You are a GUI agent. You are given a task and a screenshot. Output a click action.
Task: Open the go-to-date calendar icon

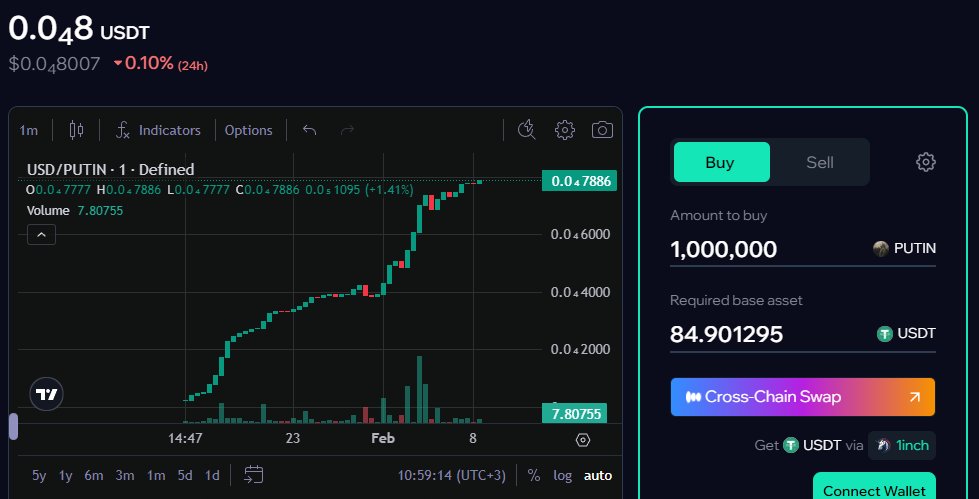coord(253,475)
